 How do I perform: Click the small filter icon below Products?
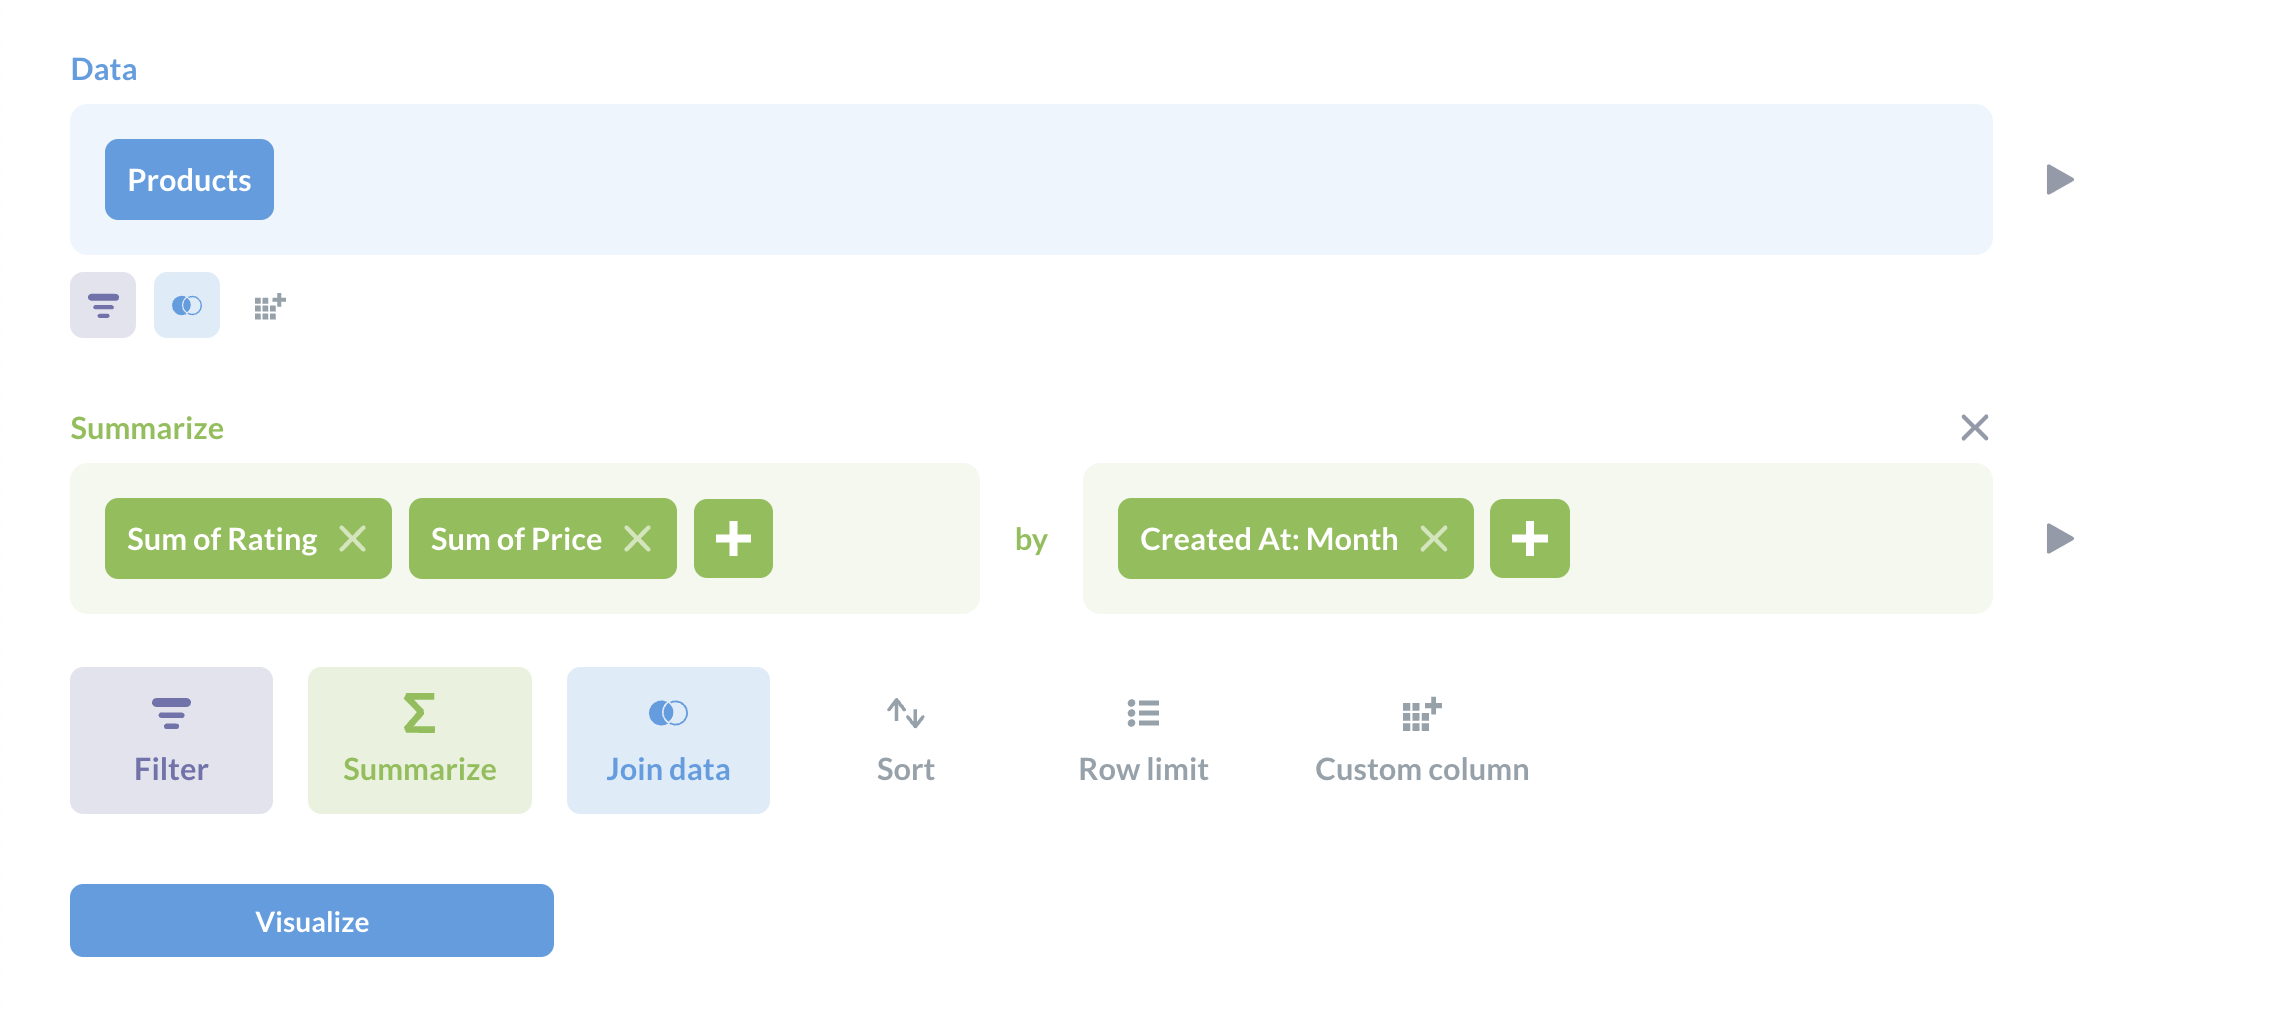click(101, 305)
